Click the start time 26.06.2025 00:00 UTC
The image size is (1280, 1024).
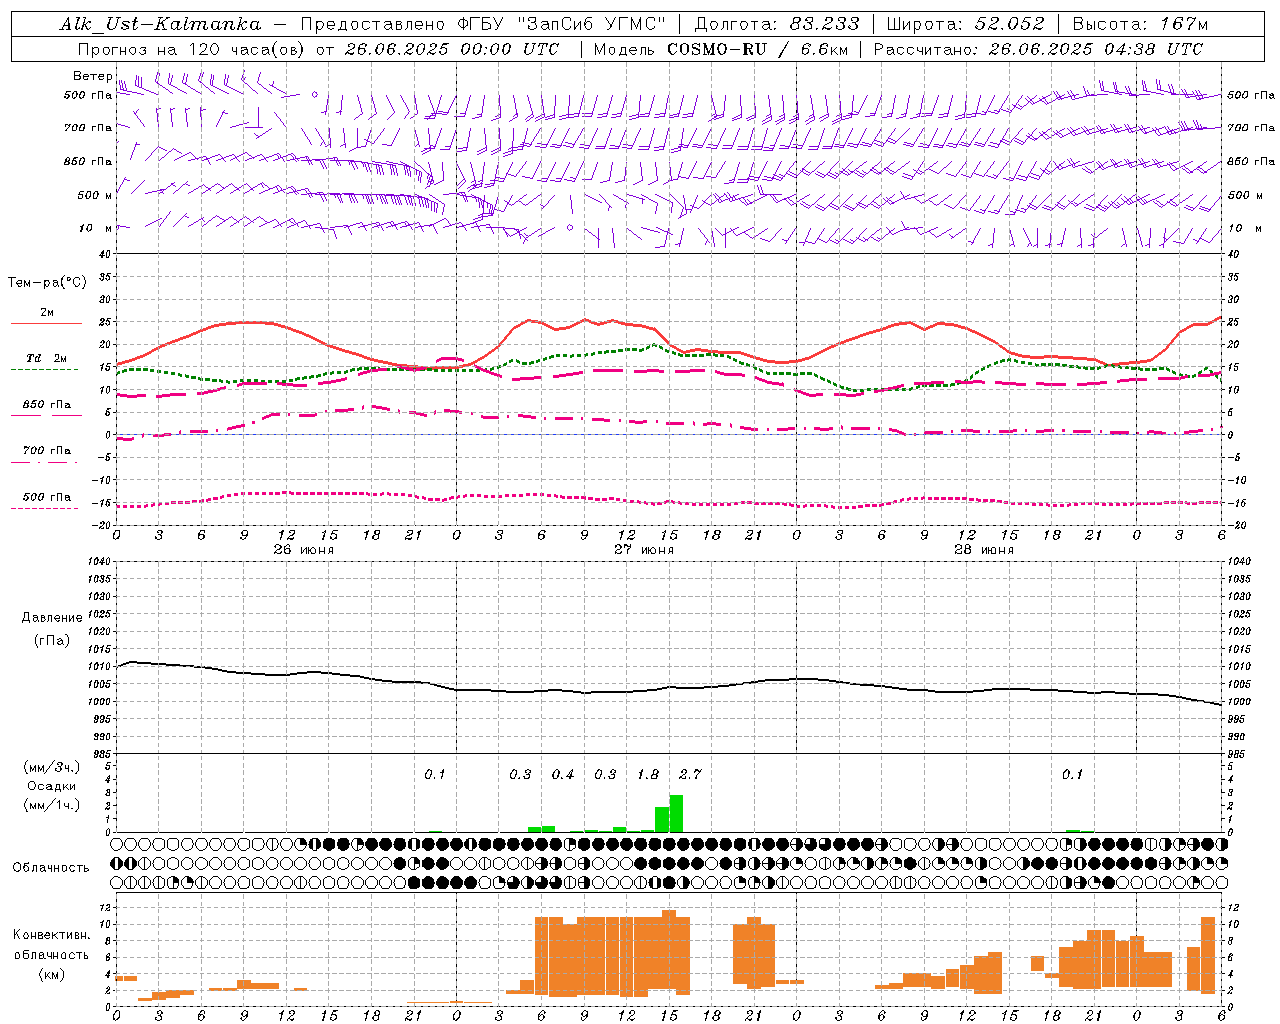[451, 49]
